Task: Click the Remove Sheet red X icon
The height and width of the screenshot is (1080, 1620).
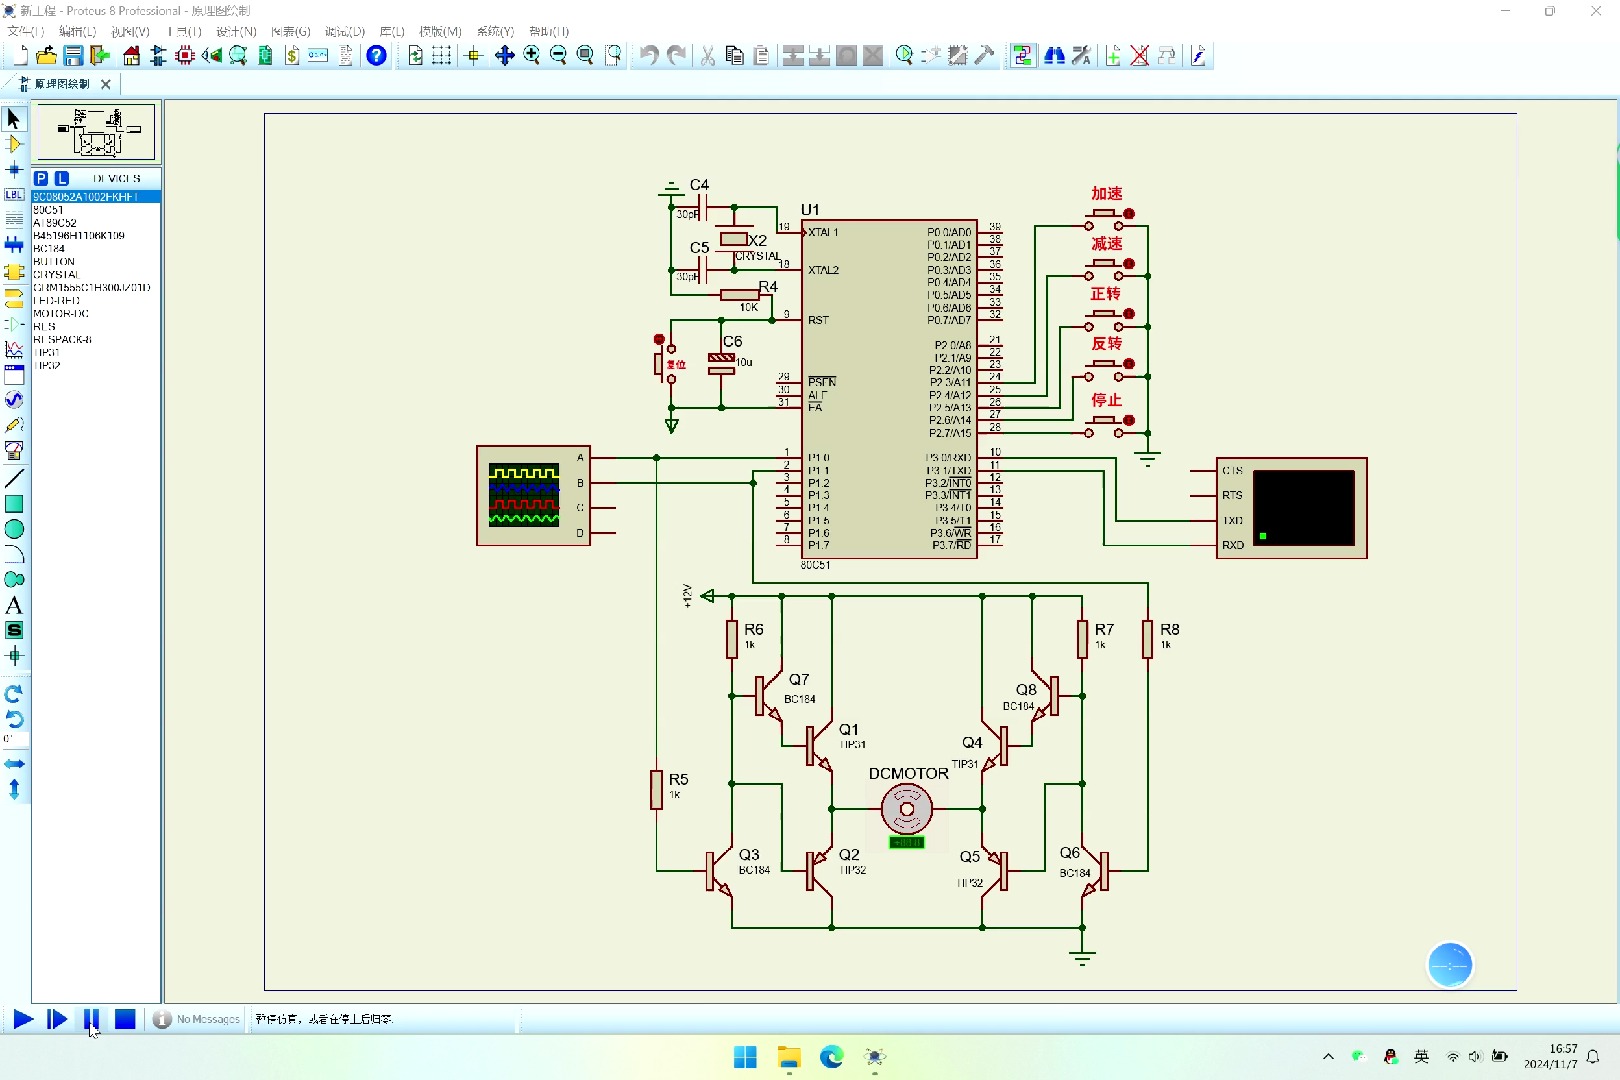Action: (1139, 56)
